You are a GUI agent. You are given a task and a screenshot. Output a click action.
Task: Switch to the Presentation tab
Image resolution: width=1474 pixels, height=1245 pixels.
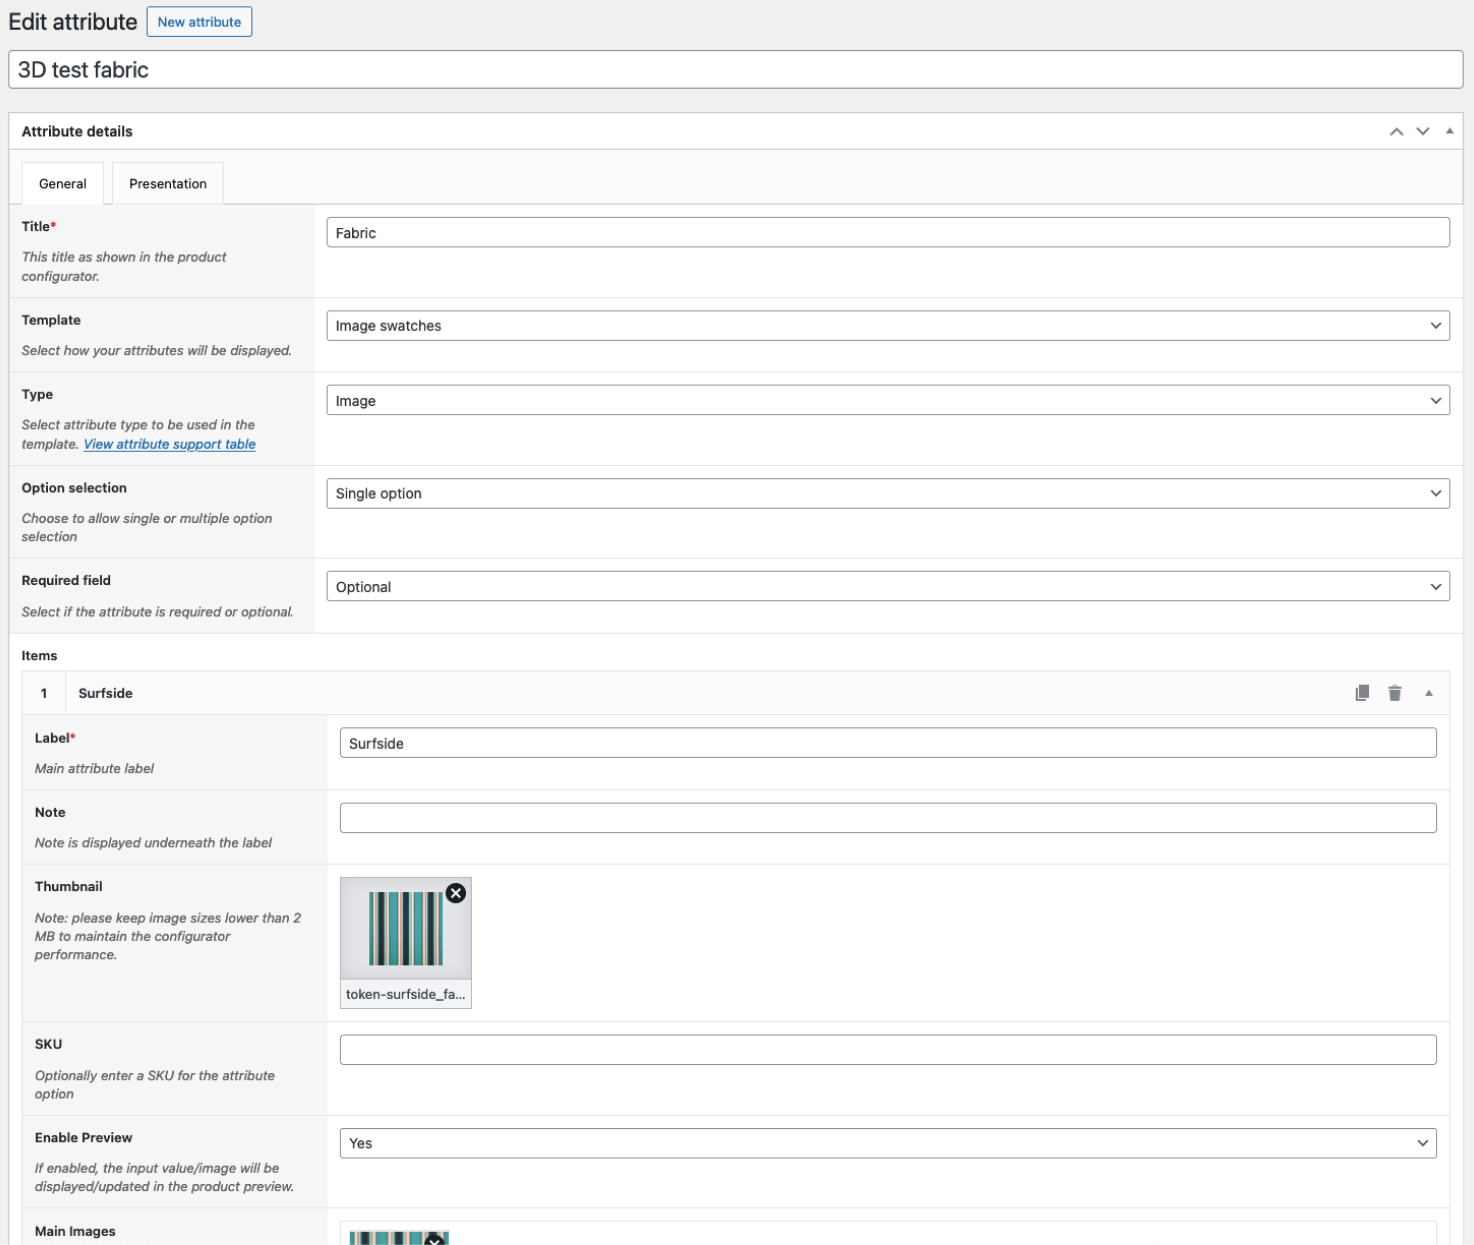tap(168, 184)
